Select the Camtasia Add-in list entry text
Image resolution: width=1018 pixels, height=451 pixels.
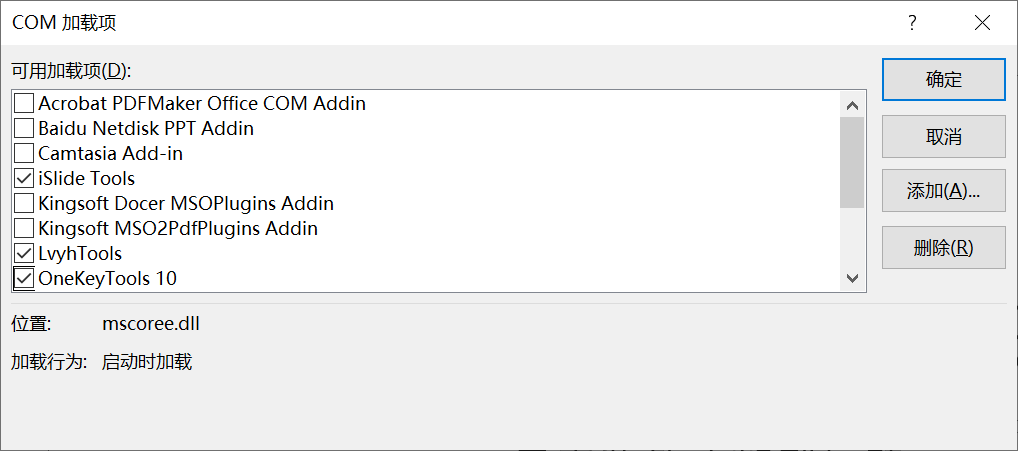tap(110, 154)
